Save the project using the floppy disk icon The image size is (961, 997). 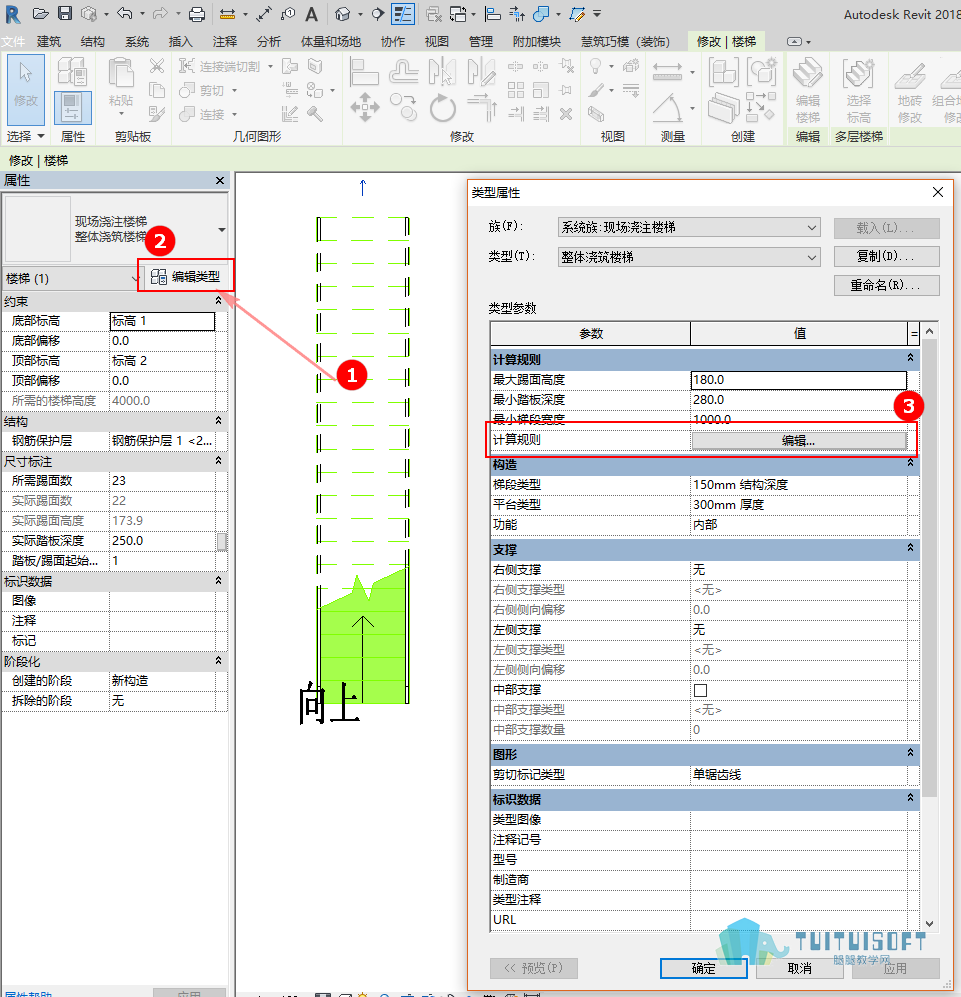pos(65,13)
